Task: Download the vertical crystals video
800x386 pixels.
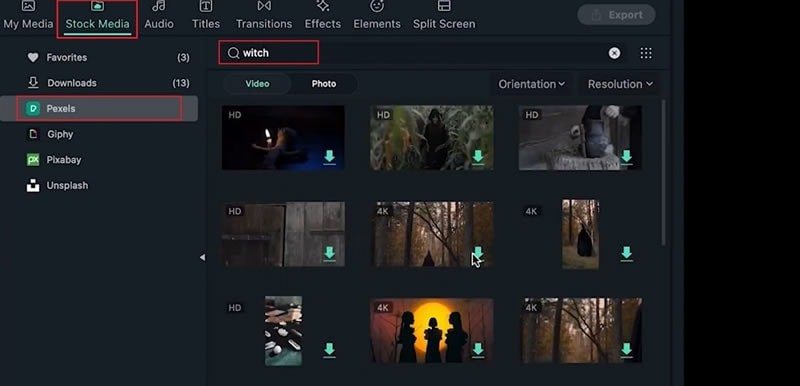Action: pos(330,350)
